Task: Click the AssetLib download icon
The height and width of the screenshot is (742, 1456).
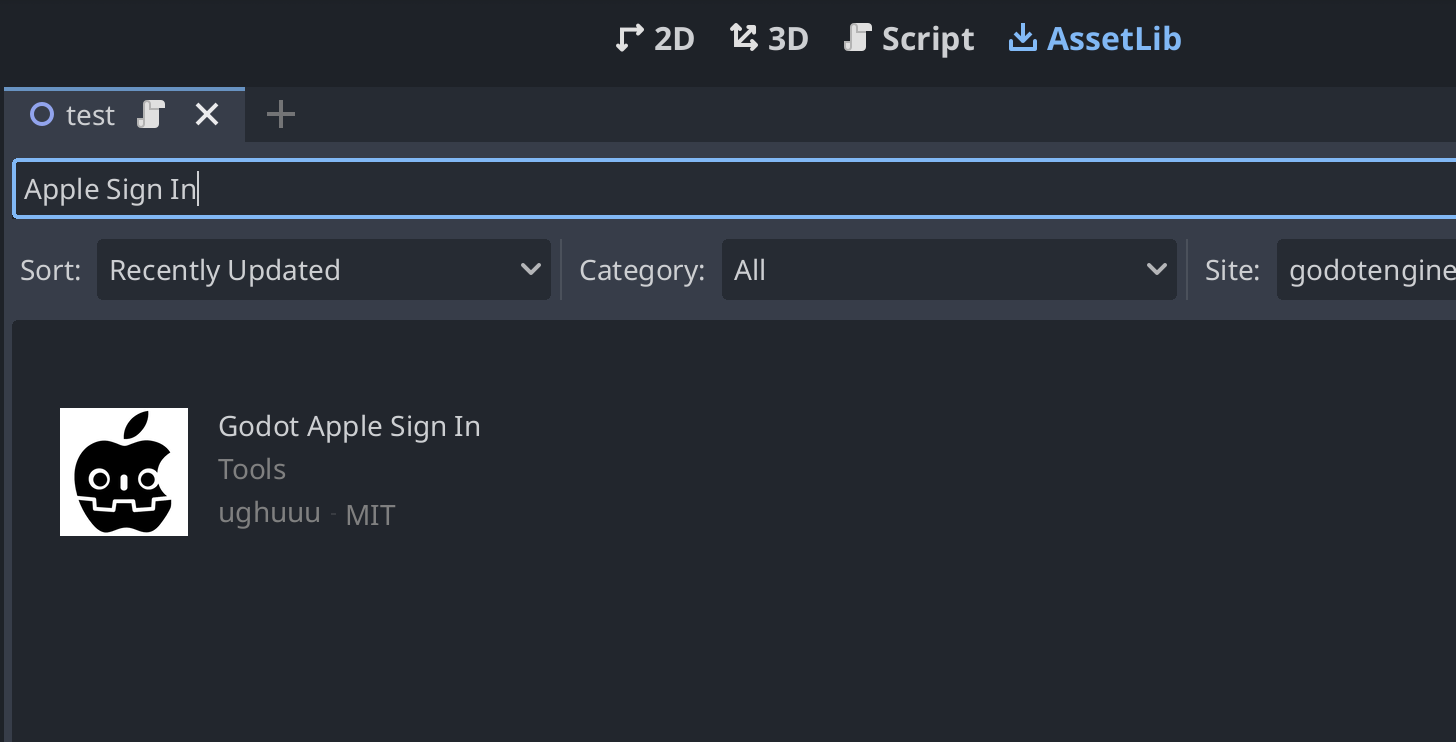Action: pyautogui.click(x=1022, y=39)
